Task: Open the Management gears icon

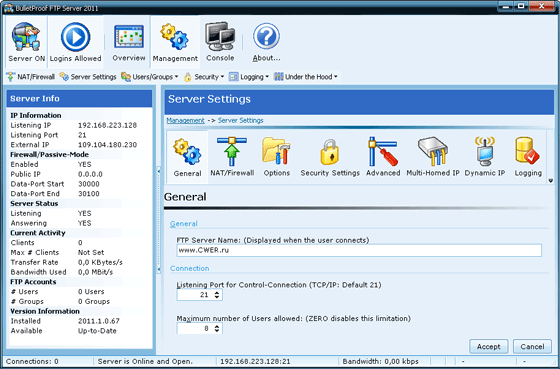Action: pyautogui.click(x=175, y=42)
